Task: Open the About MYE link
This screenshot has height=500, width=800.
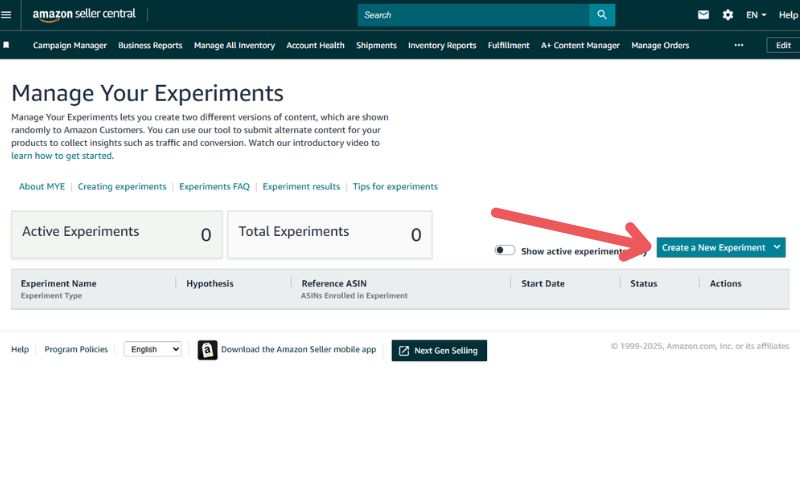Action: click(42, 186)
